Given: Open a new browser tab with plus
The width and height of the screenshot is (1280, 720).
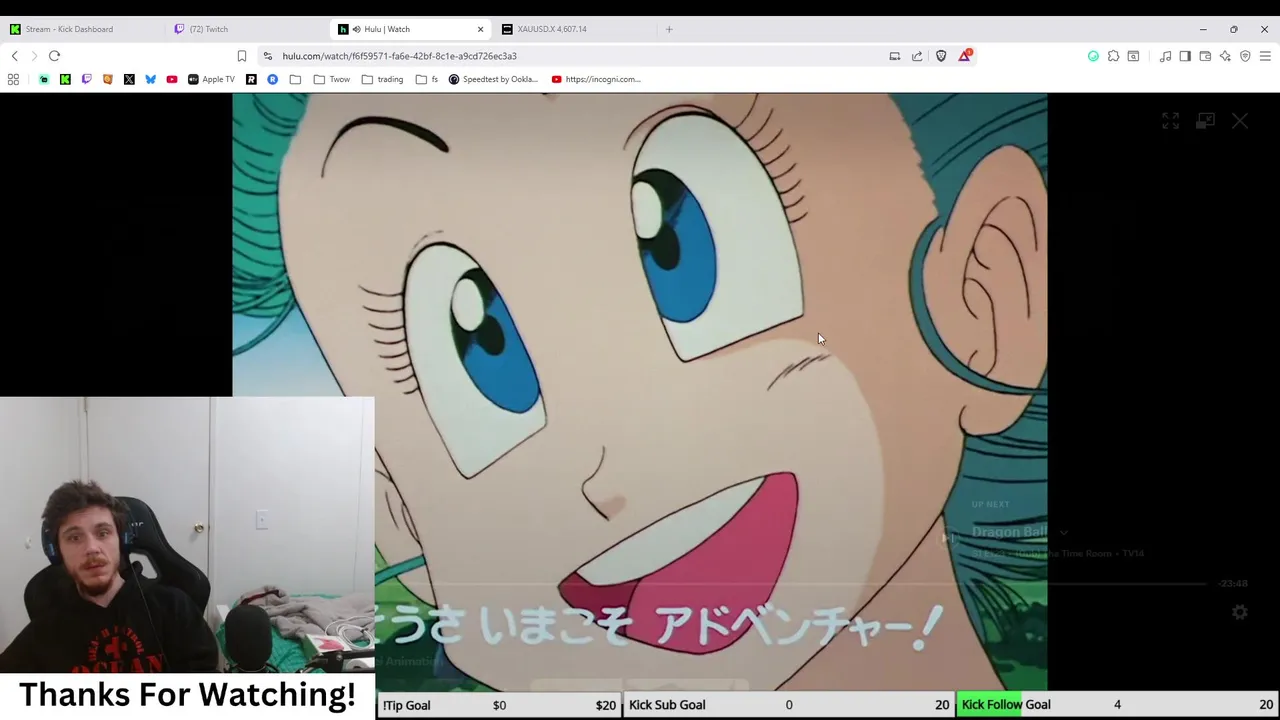Looking at the screenshot, I should [669, 29].
